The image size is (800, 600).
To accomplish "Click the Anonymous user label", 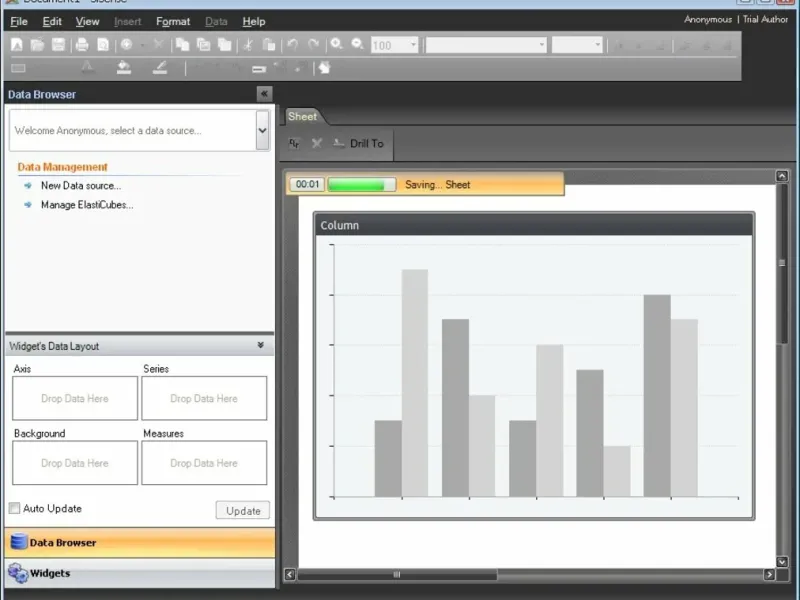I will pyautogui.click(x=708, y=19).
